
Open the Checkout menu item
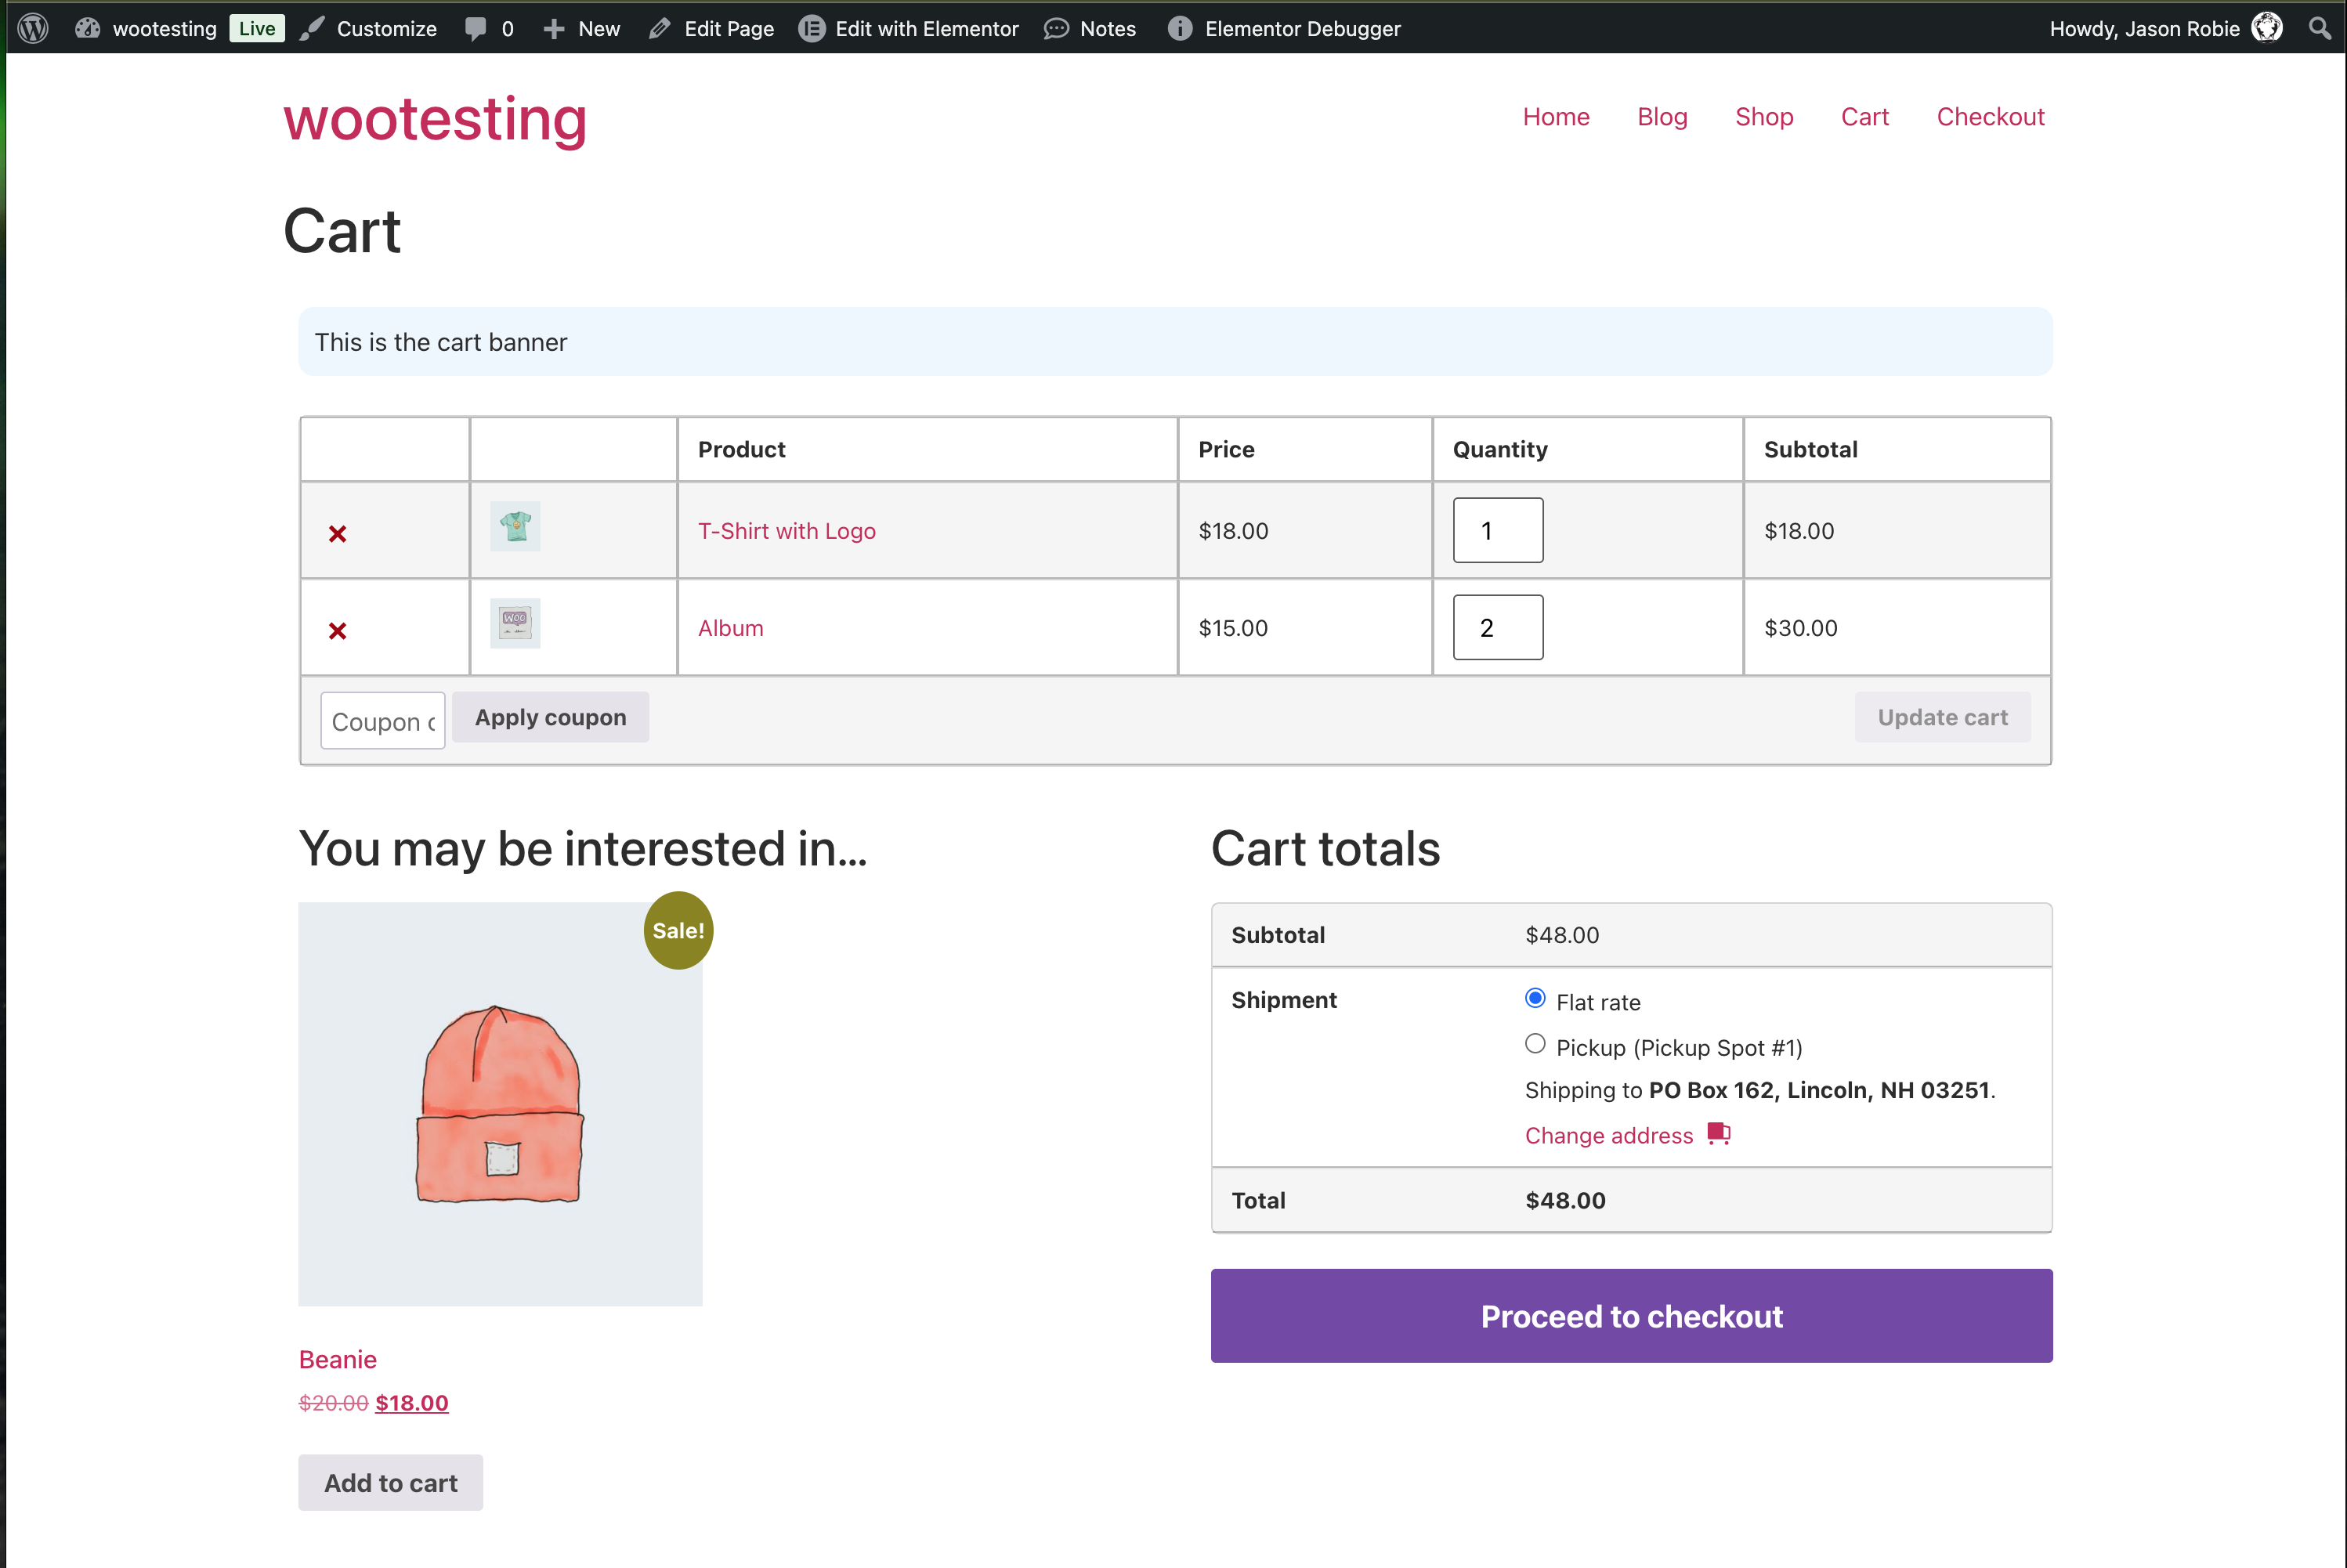pos(1990,117)
